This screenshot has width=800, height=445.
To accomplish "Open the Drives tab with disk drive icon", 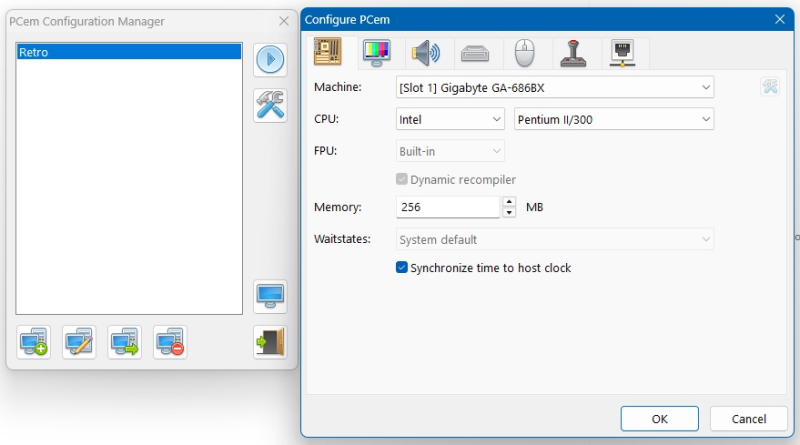I will click(x=475, y=53).
